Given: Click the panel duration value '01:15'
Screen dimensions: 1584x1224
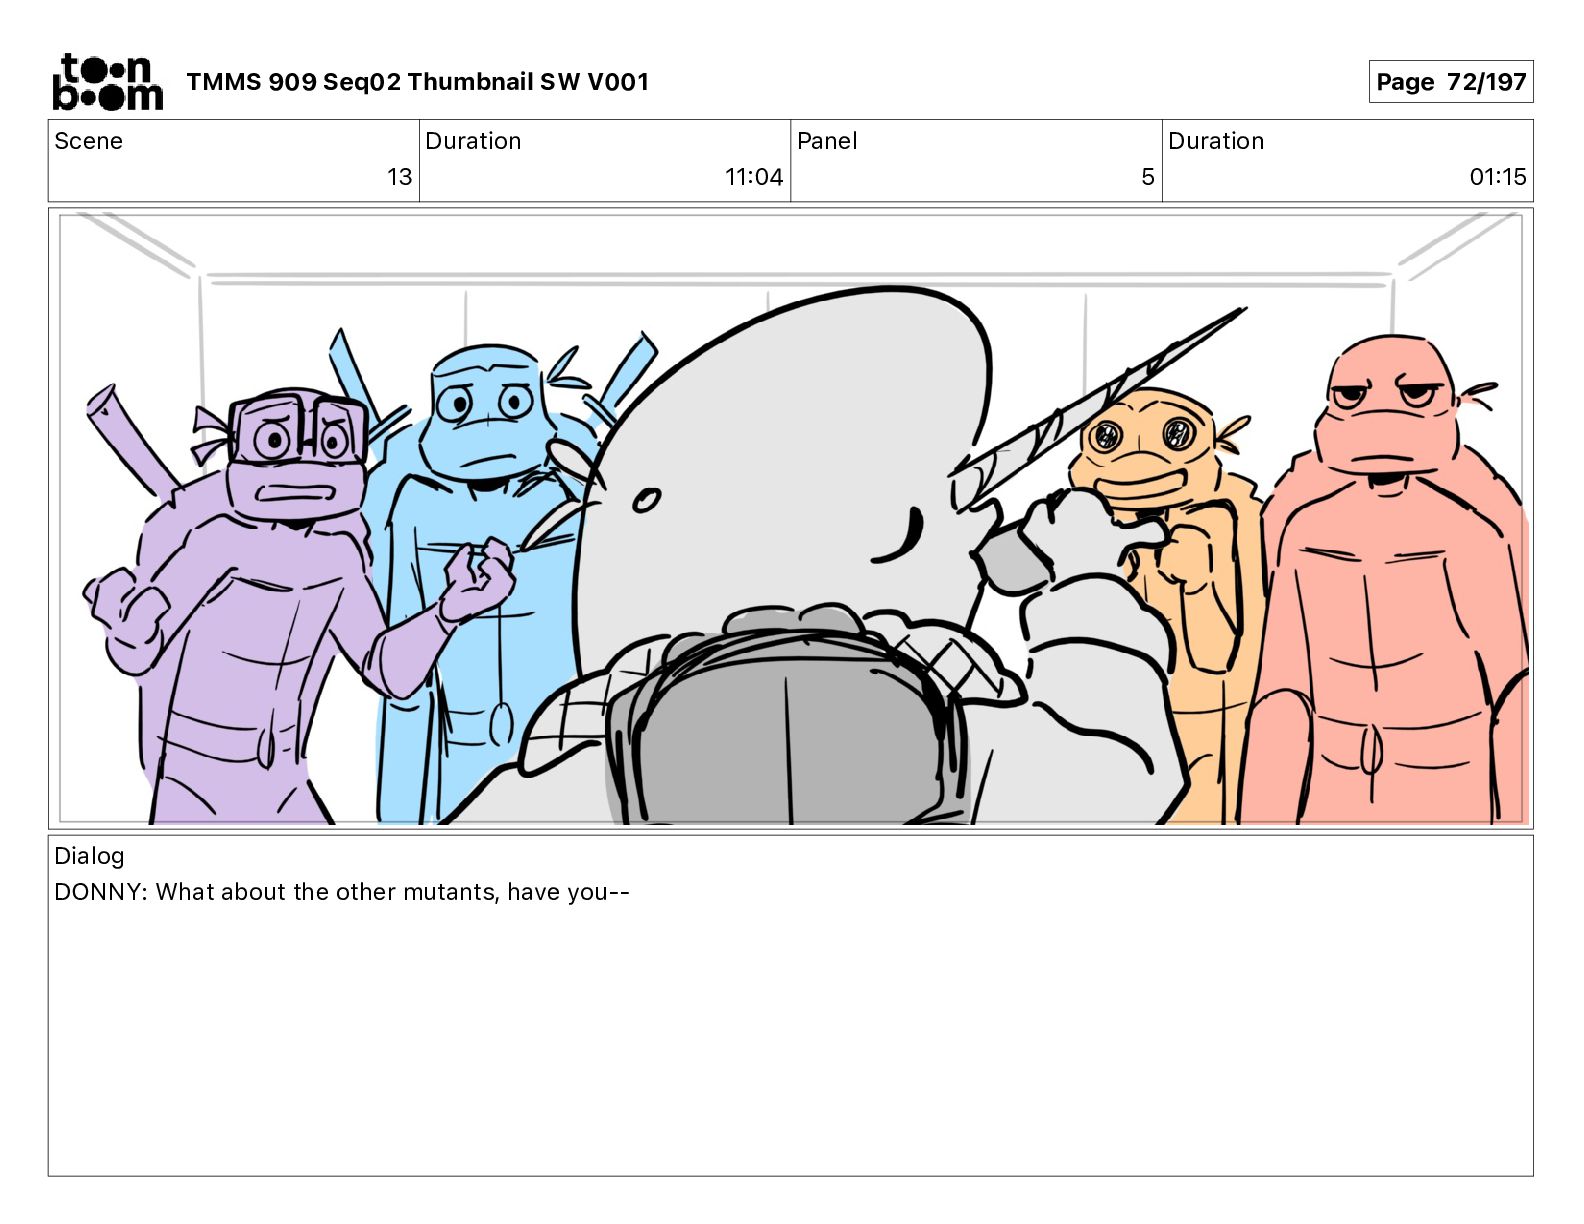Looking at the screenshot, I should coord(1498,177).
